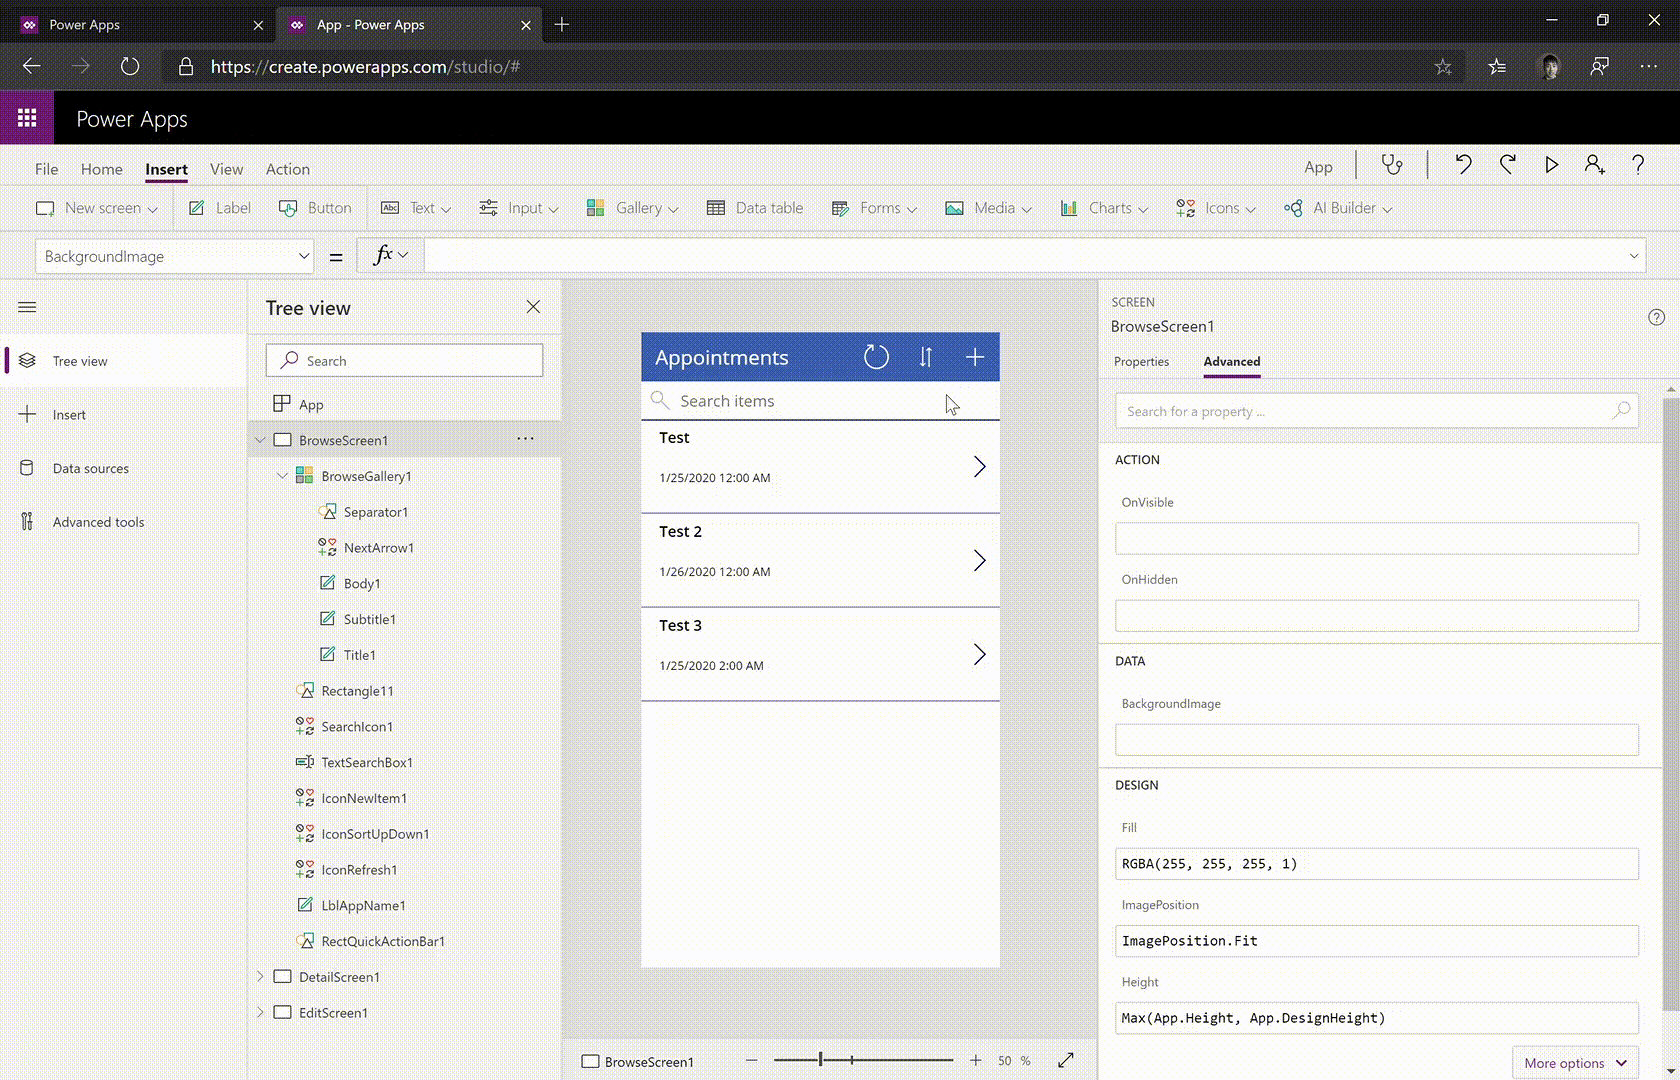
Task: Open the browser settings ellipsis menu
Action: click(x=1649, y=67)
